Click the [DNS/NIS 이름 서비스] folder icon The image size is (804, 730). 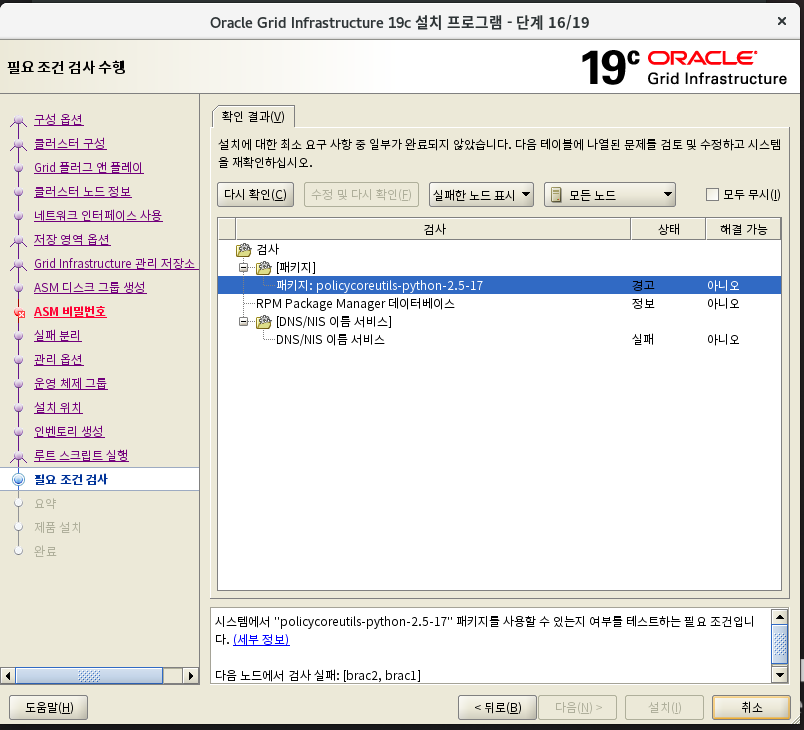click(x=264, y=322)
